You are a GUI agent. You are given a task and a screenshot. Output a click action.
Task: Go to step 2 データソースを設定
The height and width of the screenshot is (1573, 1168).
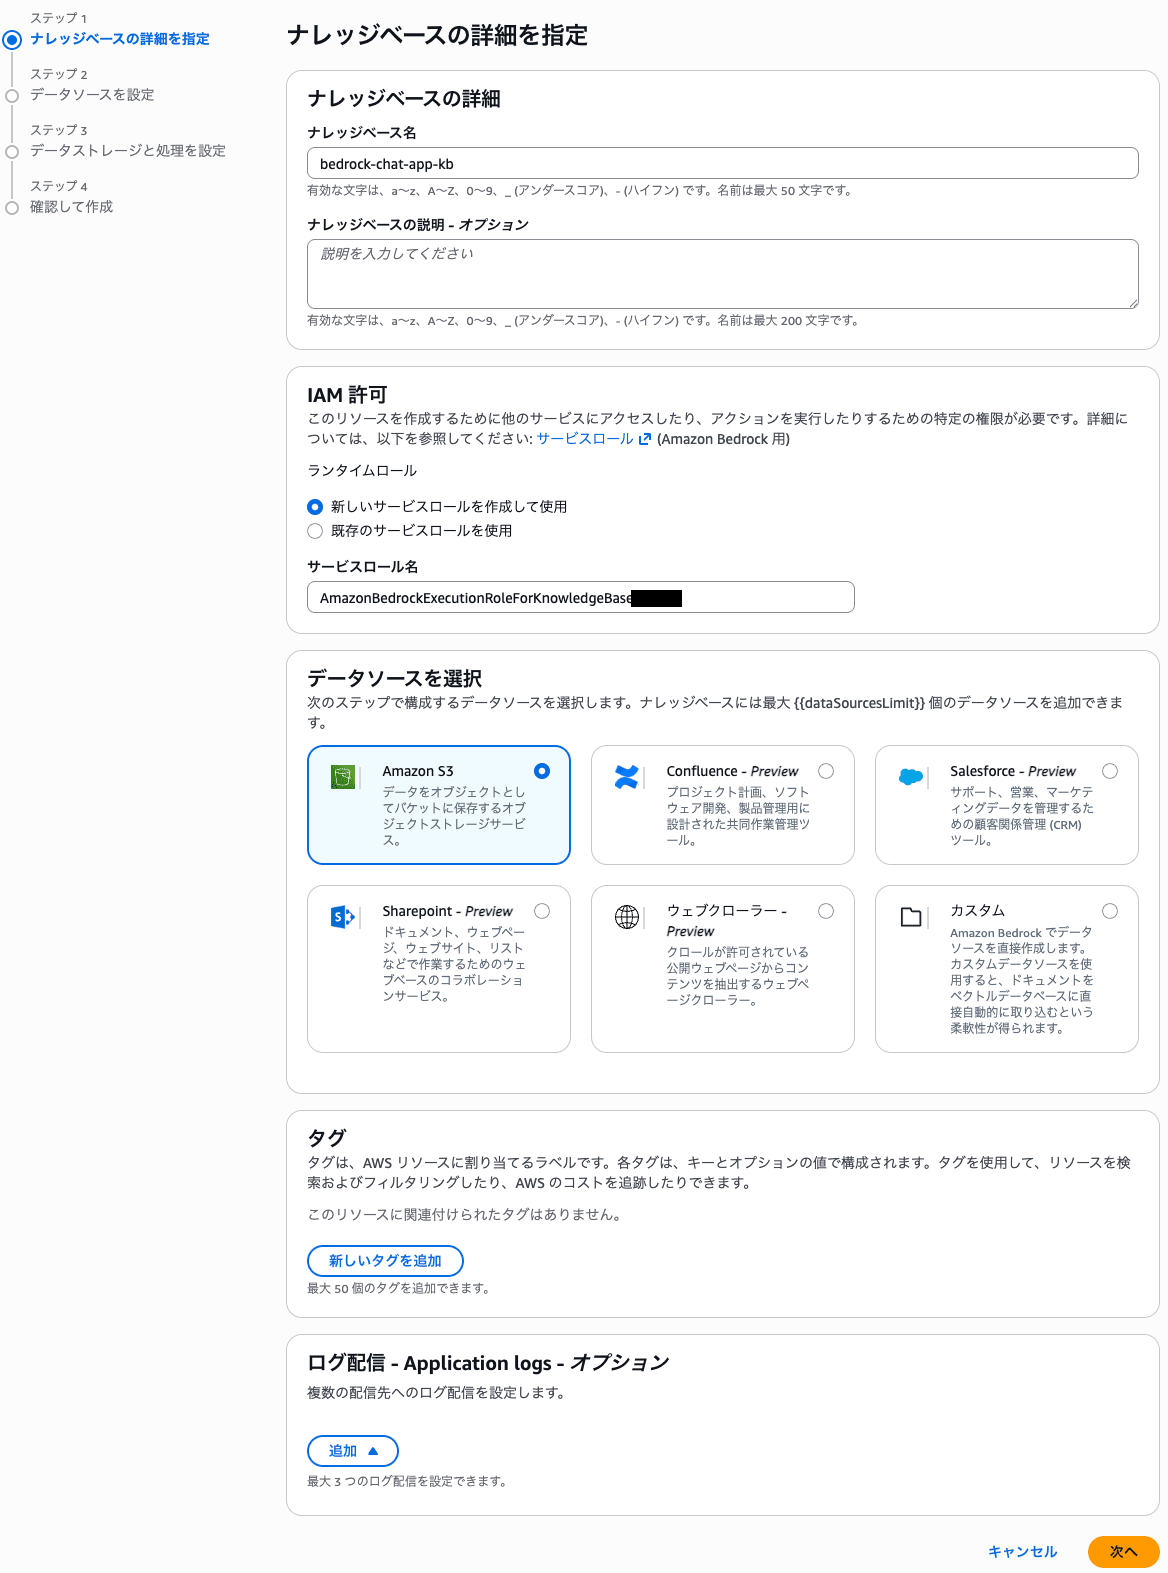tap(92, 95)
